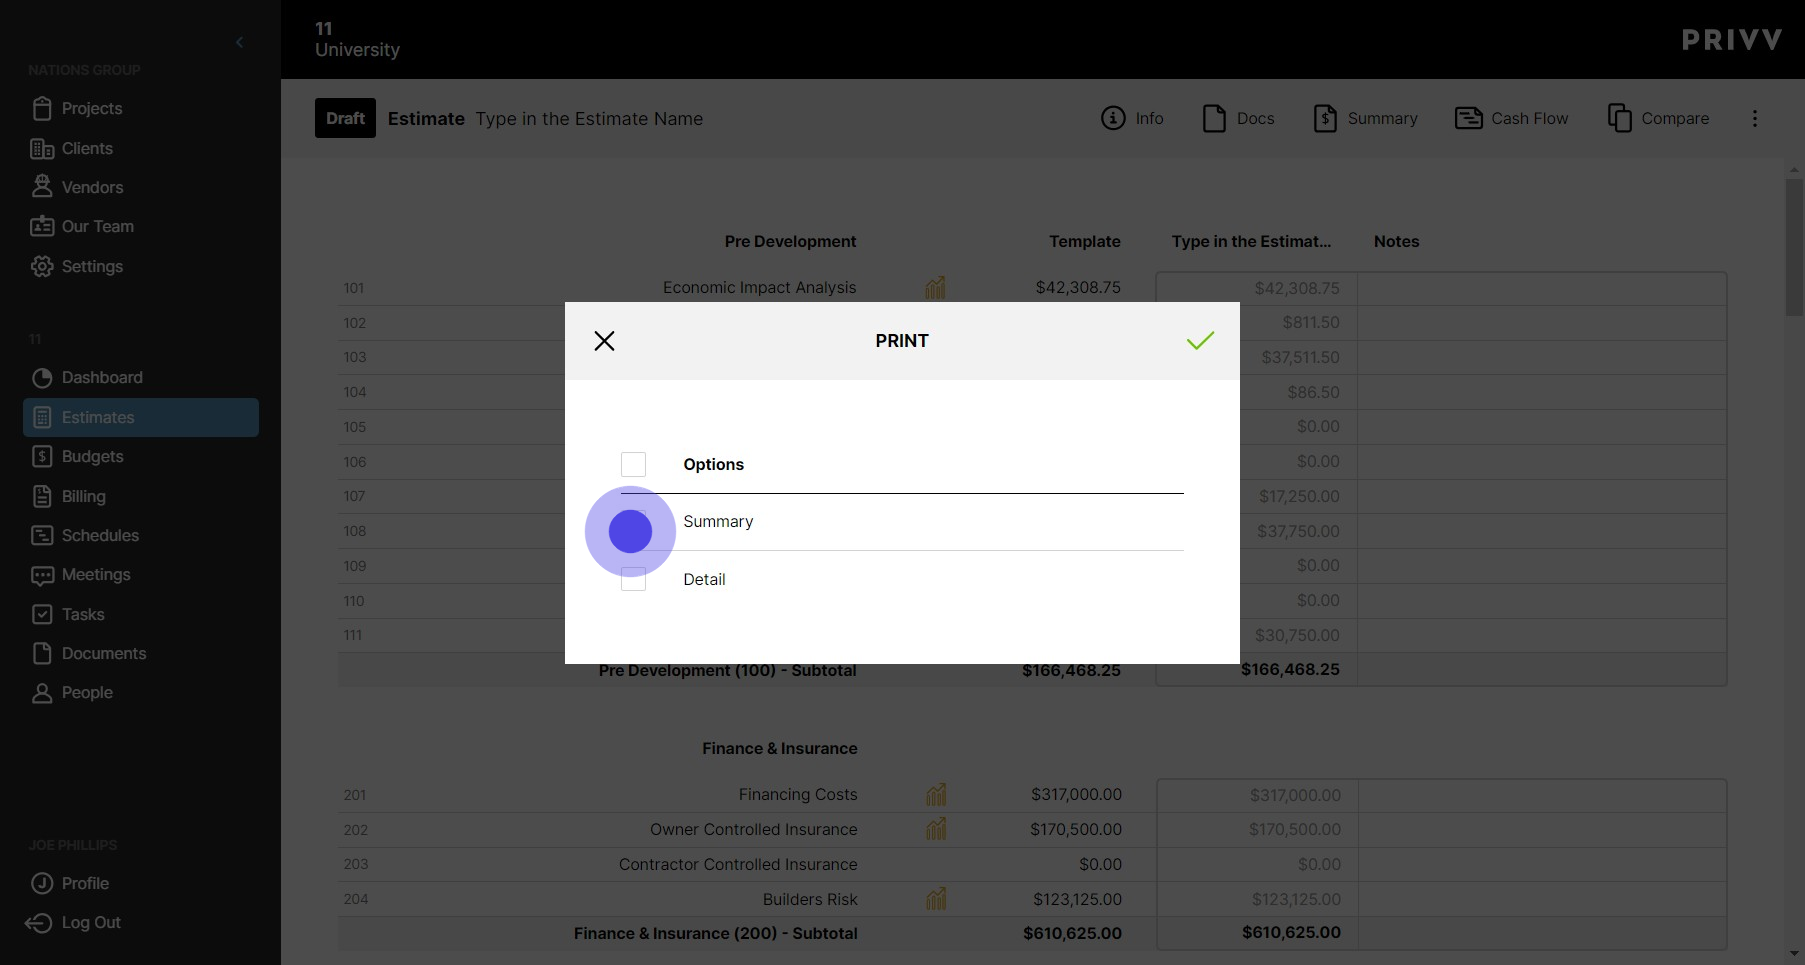Viewport: 1805px width, 965px height.
Task: Open chart icon for Owner Controlled Insurance
Action: click(x=936, y=829)
